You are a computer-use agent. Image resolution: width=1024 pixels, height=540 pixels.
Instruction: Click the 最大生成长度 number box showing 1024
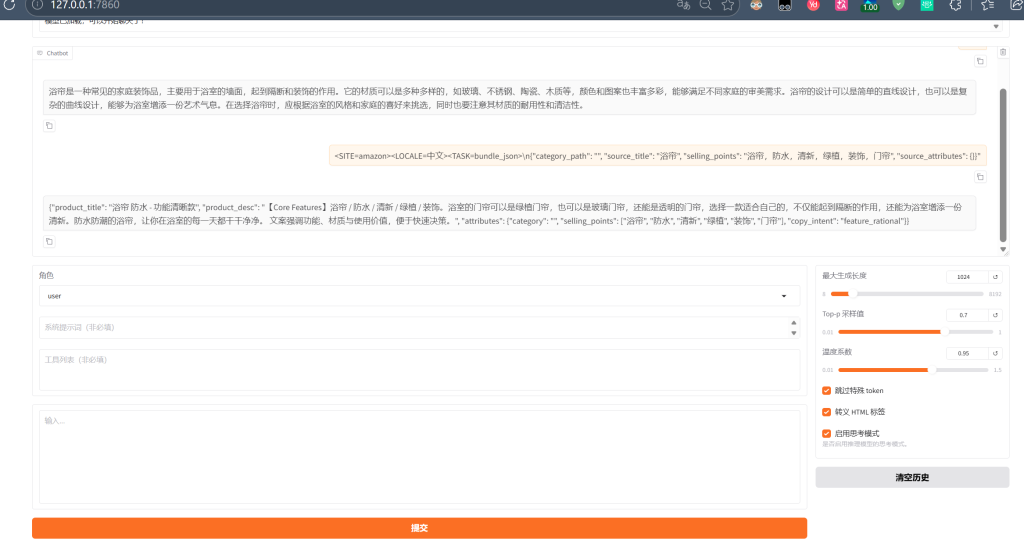coord(967,277)
